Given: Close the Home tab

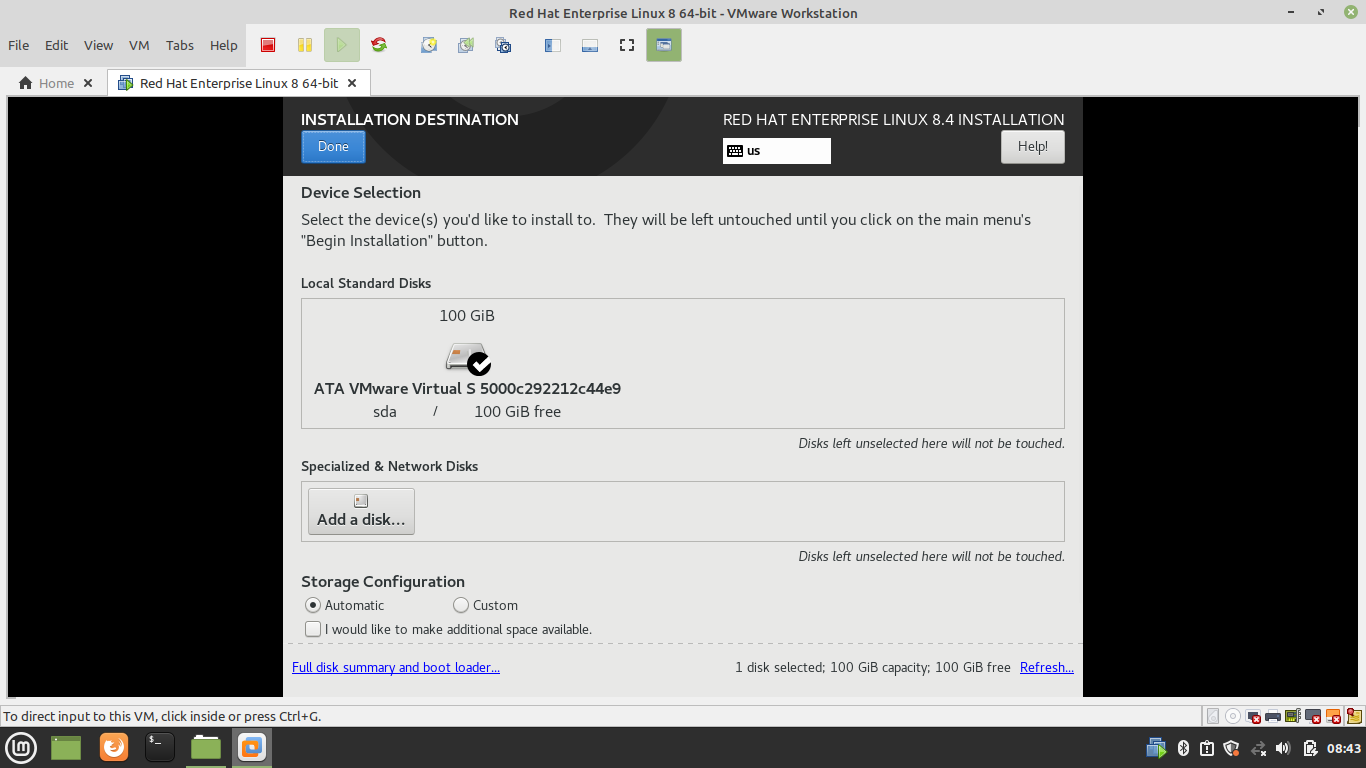Looking at the screenshot, I should 88,83.
